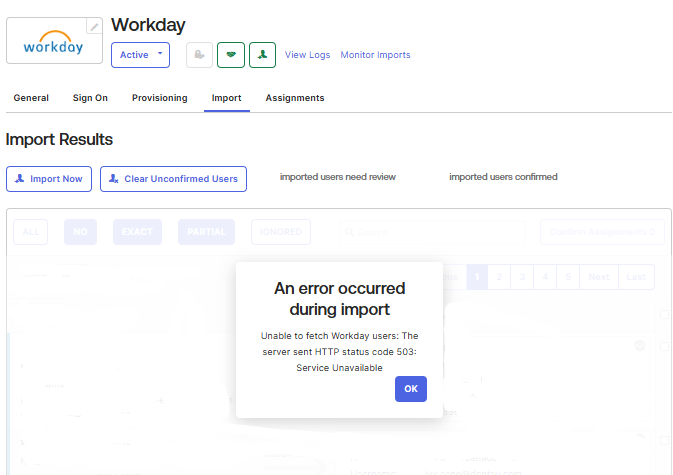Select current page 1 in pagination
The width and height of the screenshot is (673, 475).
pyautogui.click(x=477, y=277)
